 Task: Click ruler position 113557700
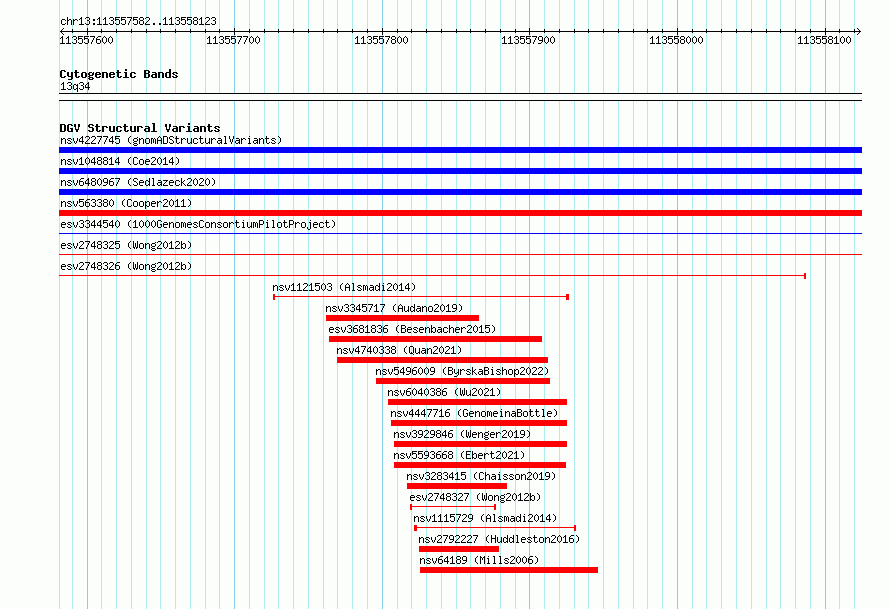[x=233, y=40]
